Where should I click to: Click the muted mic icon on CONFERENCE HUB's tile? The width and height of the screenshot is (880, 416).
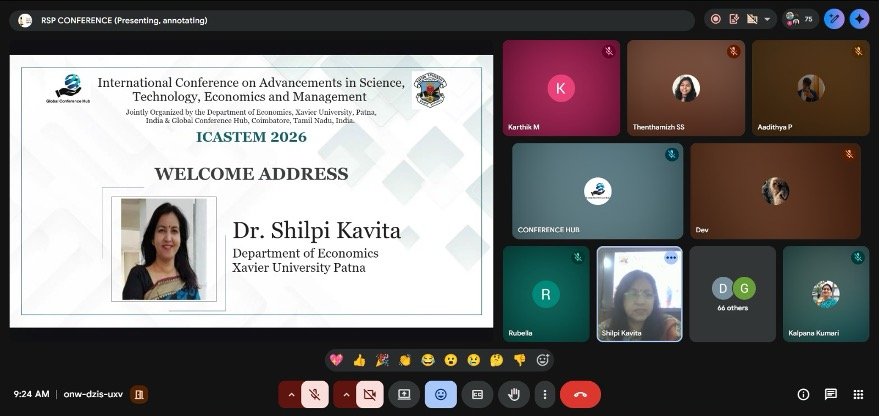click(671, 154)
